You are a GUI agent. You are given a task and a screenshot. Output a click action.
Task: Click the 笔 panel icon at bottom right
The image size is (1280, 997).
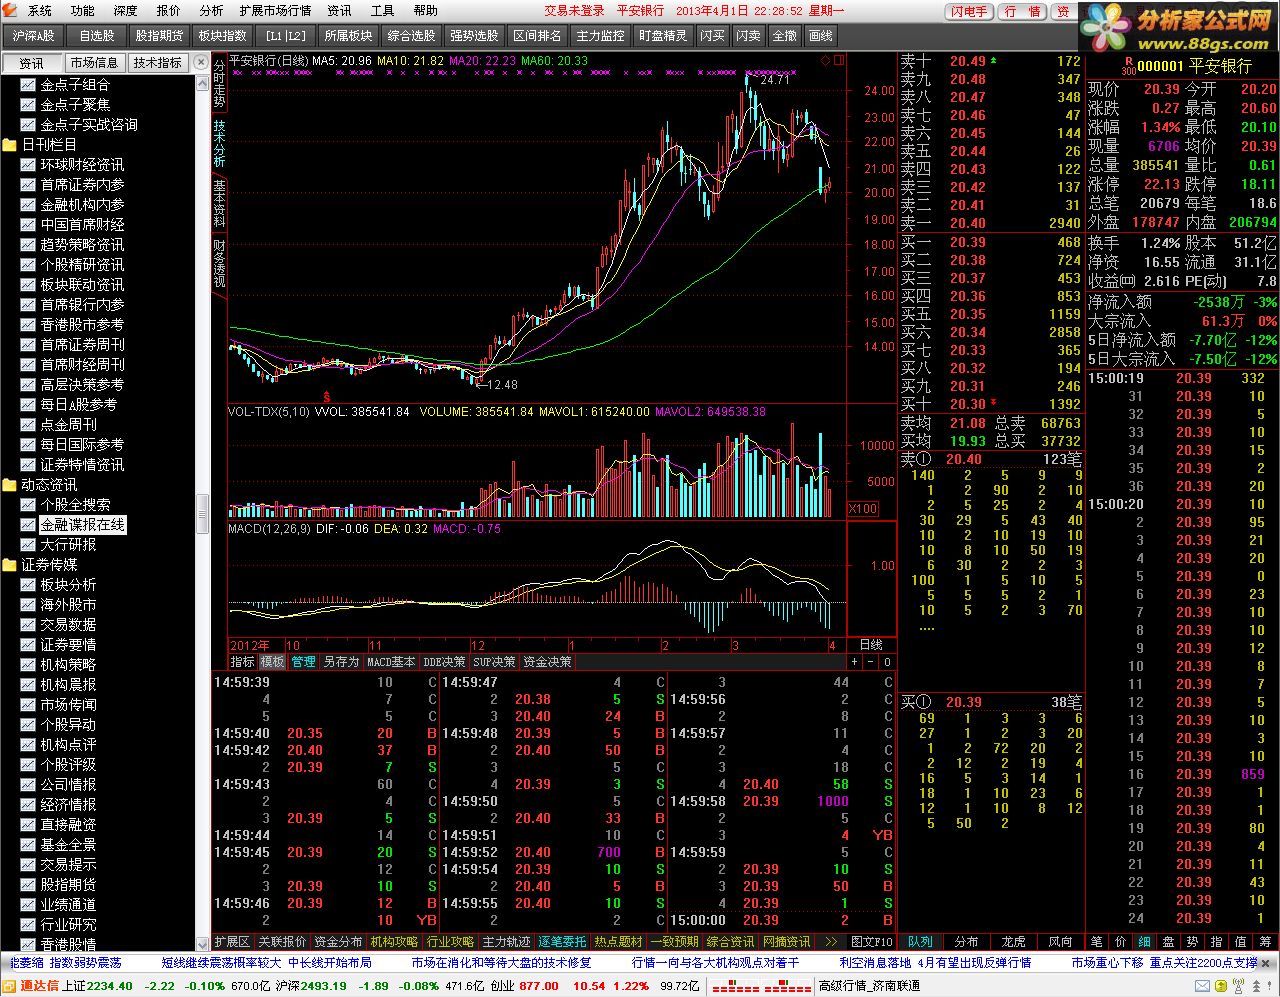point(1096,942)
